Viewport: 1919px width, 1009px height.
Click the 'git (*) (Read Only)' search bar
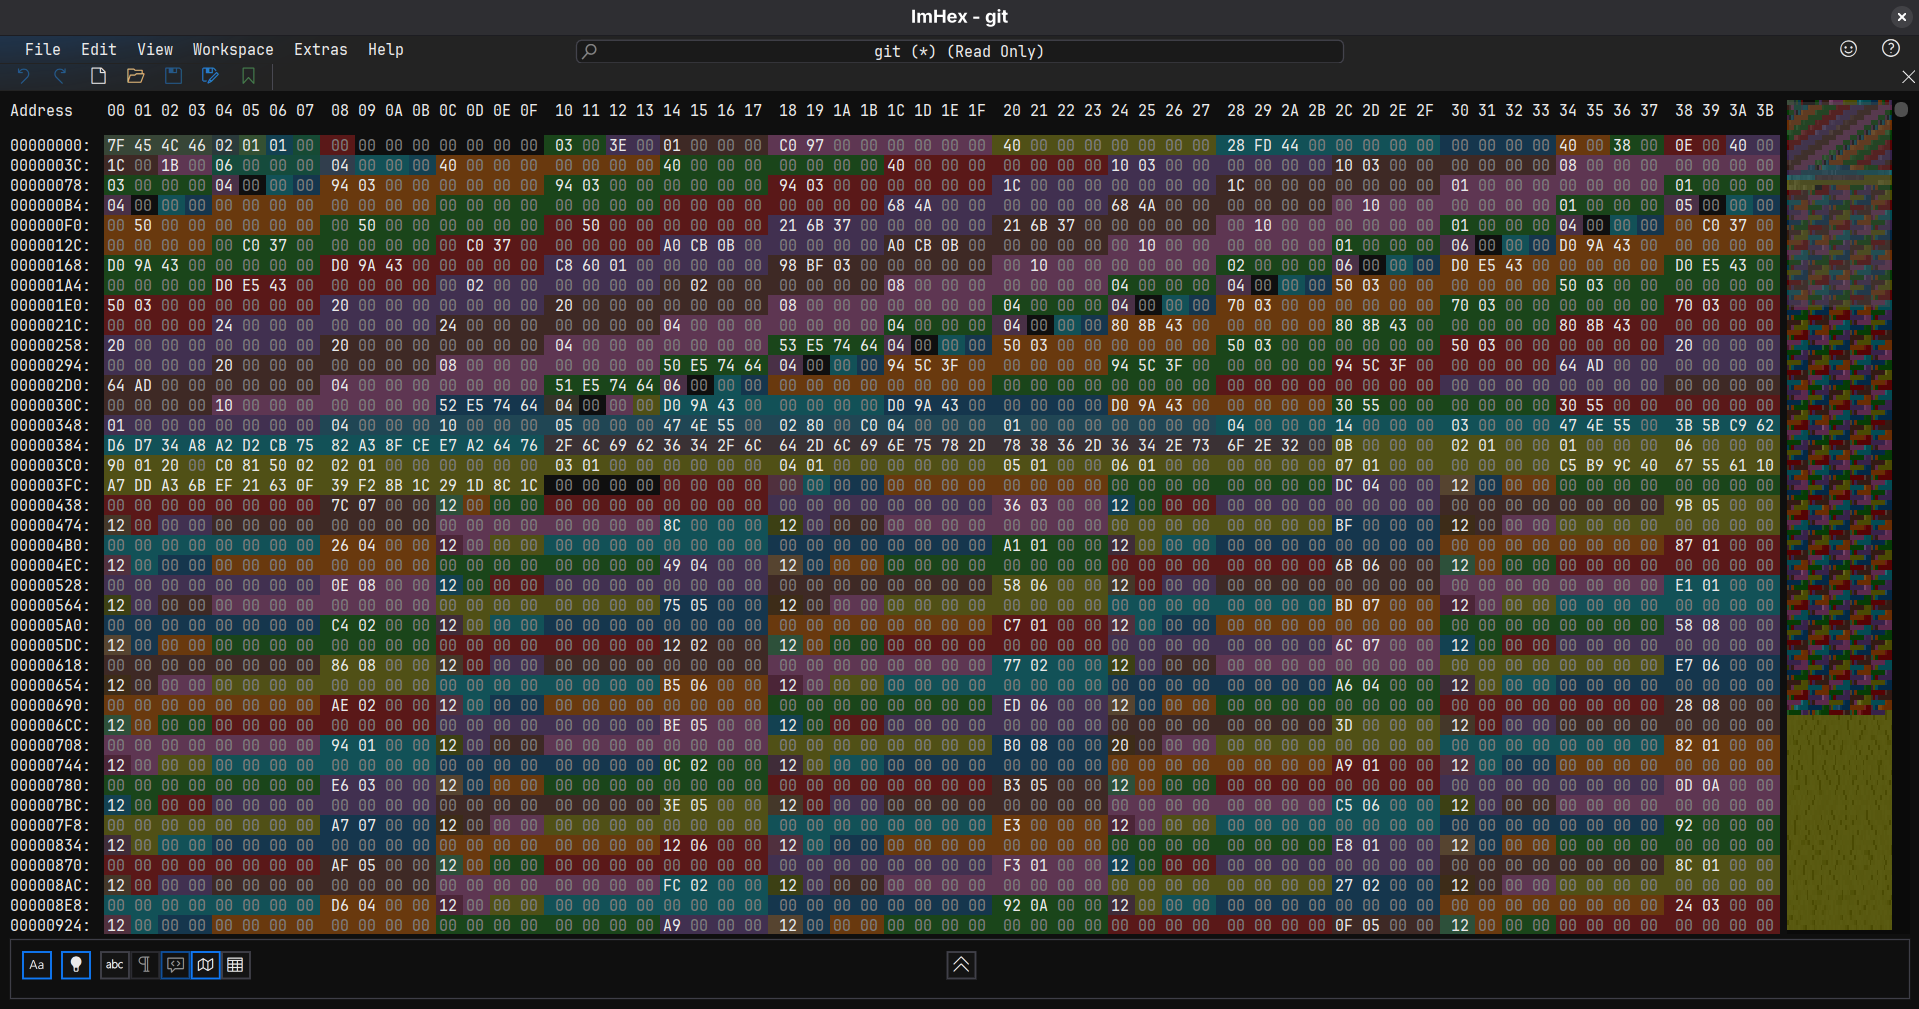pyautogui.click(x=959, y=51)
